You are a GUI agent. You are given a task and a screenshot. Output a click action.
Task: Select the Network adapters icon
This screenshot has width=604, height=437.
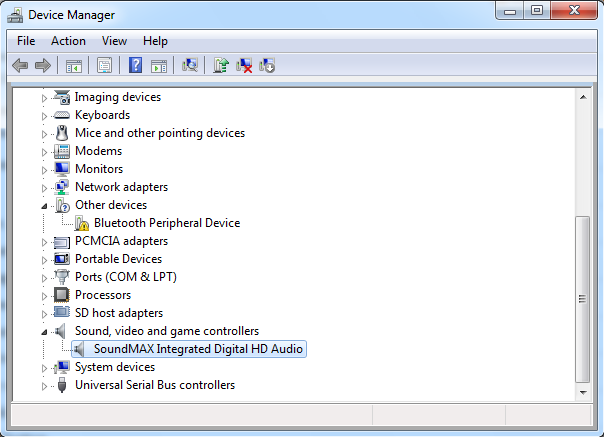tap(62, 187)
